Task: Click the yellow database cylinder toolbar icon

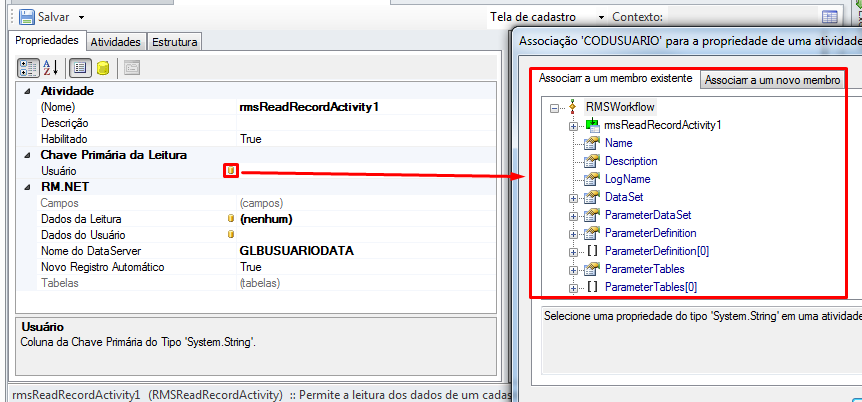Action: pos(103,68)
